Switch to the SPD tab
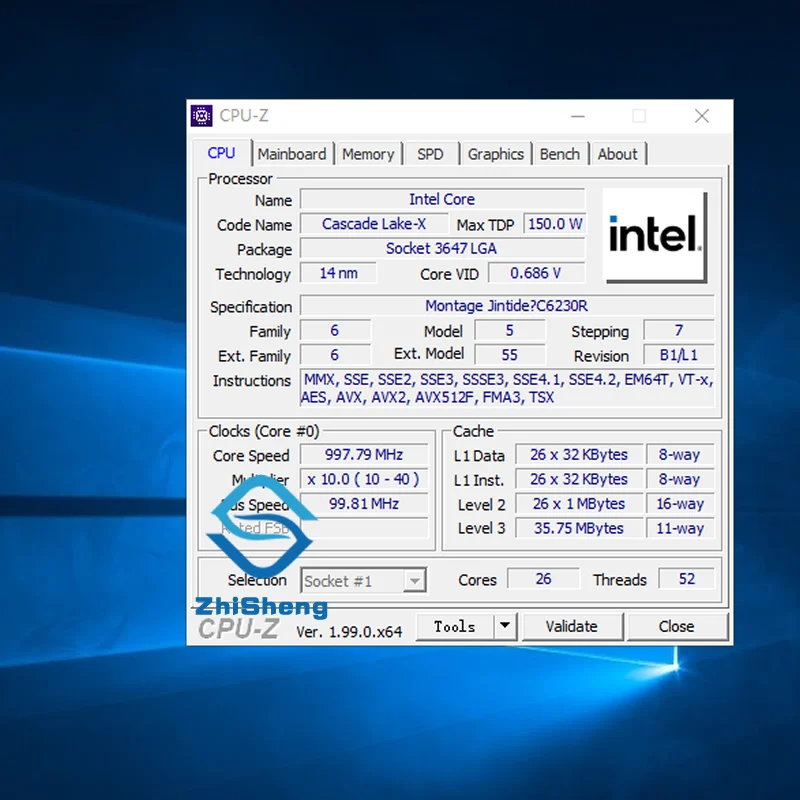The height and width of the screenshot is (800, 800). [x=430, y=154]
